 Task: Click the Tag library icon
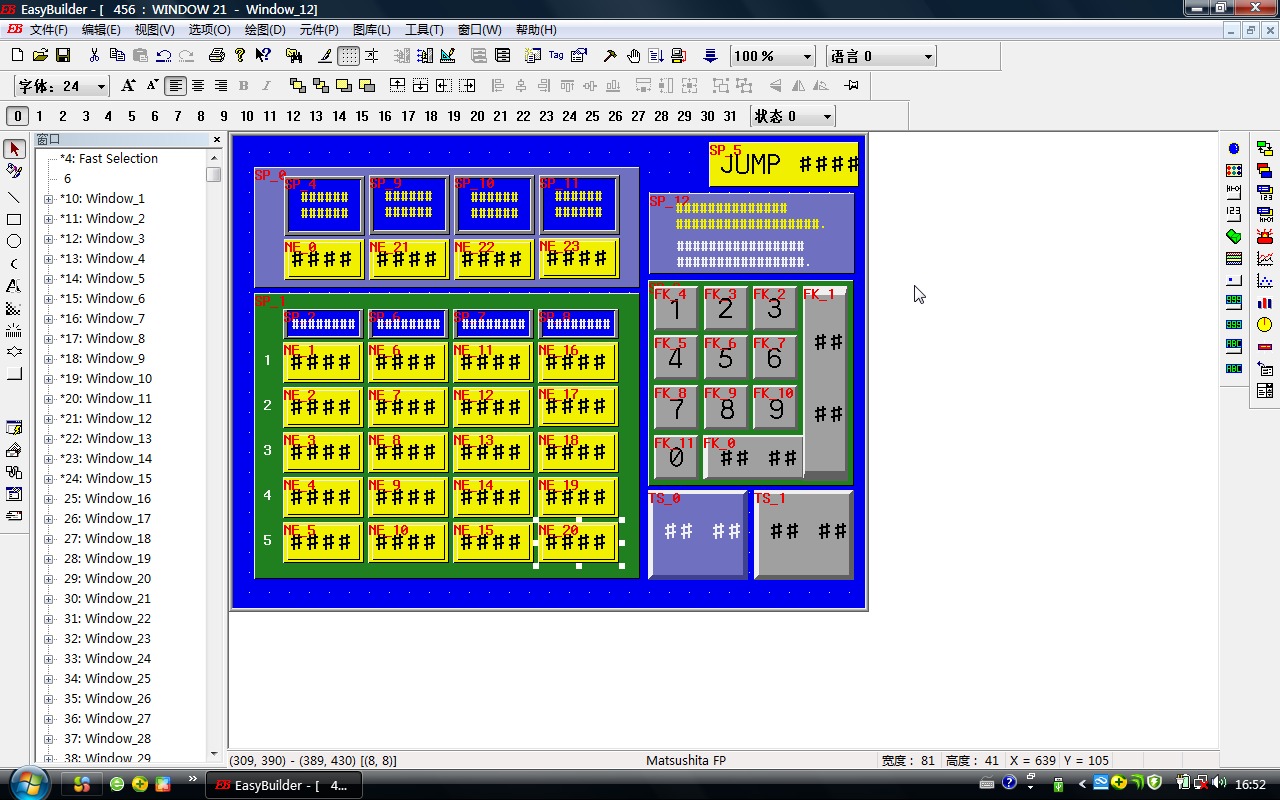point(556,56)
